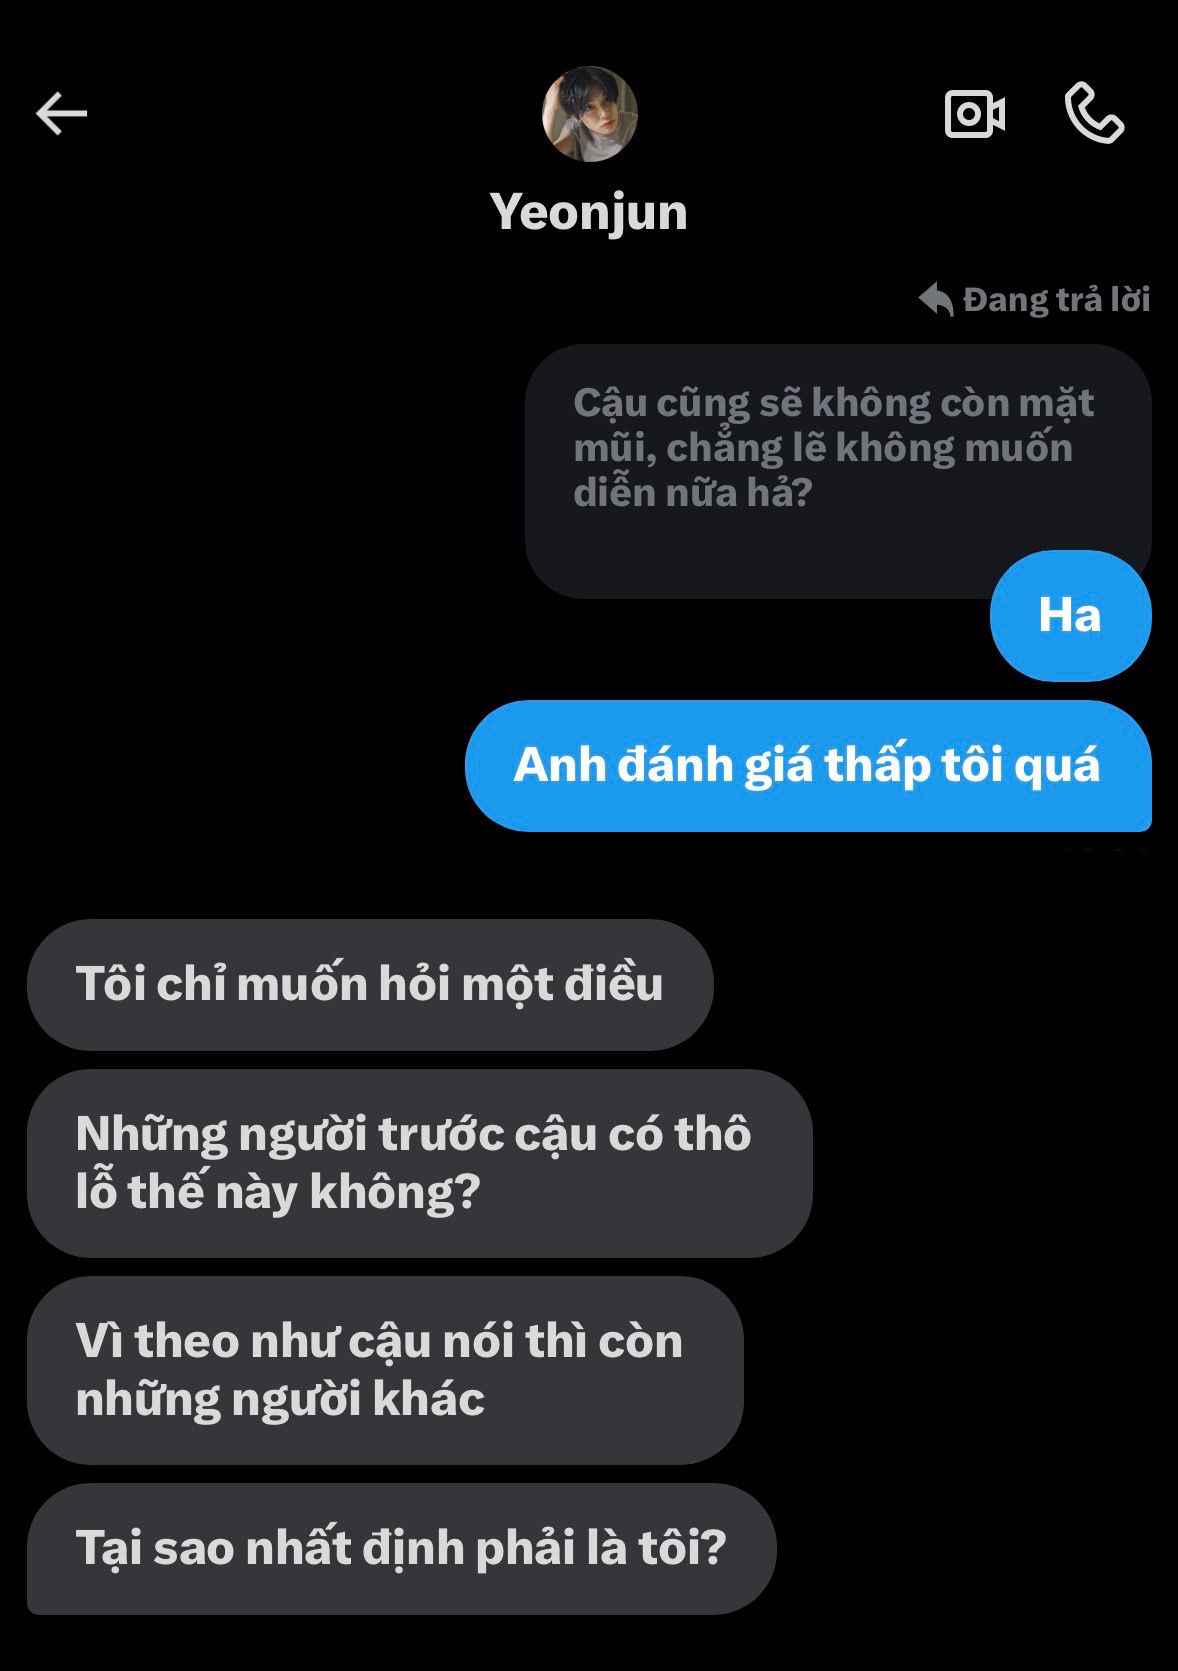
Task: Select the blue 'Ha' message bubble
Action: click(x=1070, y=615)
